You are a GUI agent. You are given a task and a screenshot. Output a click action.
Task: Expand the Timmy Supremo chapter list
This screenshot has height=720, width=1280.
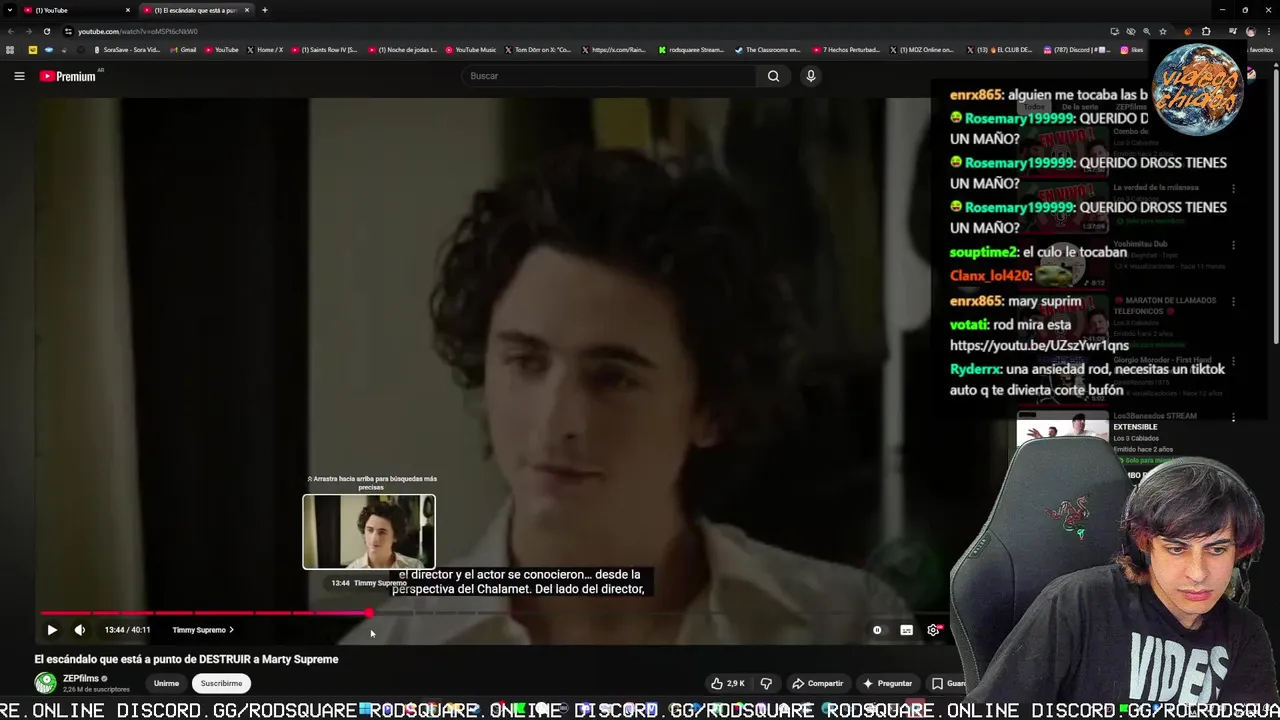coord(203,630)
